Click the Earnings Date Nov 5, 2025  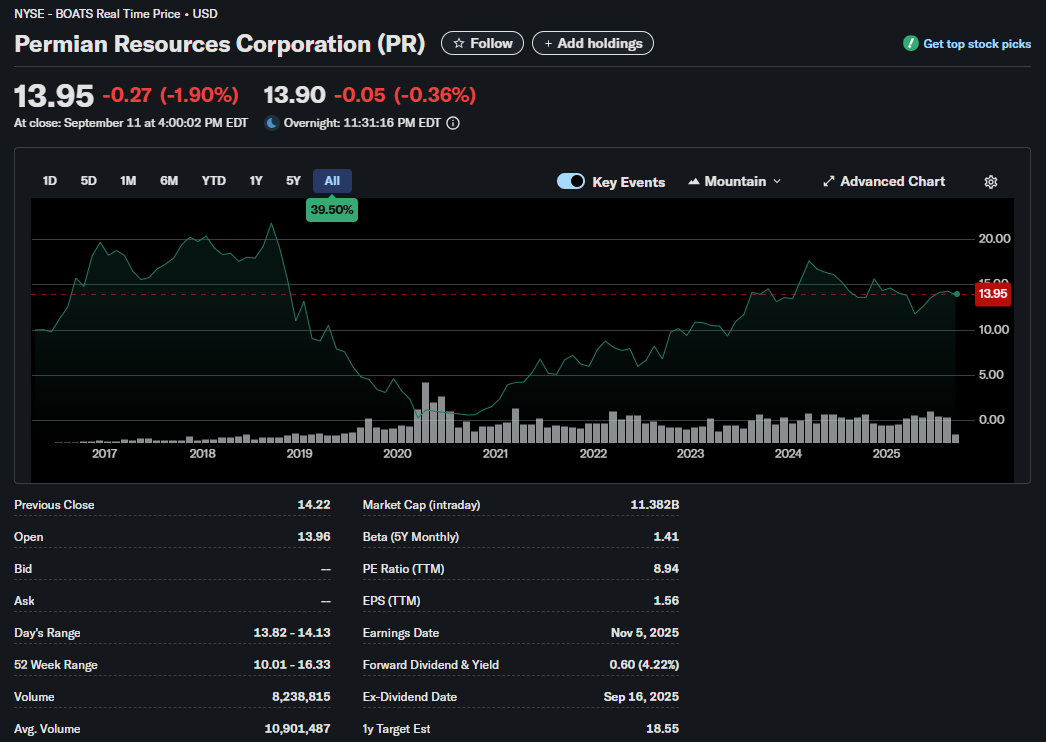pos(644,633)
